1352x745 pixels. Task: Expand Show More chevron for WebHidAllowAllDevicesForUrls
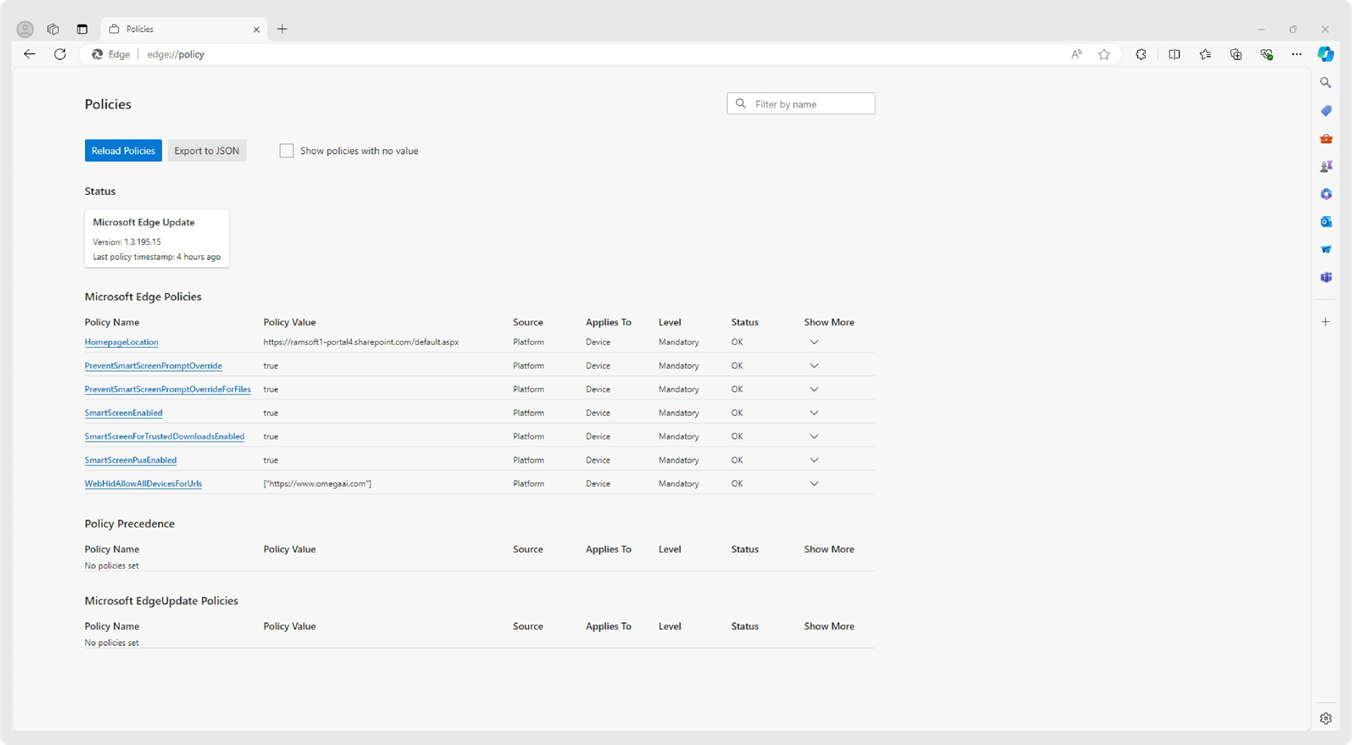[814, 484]
